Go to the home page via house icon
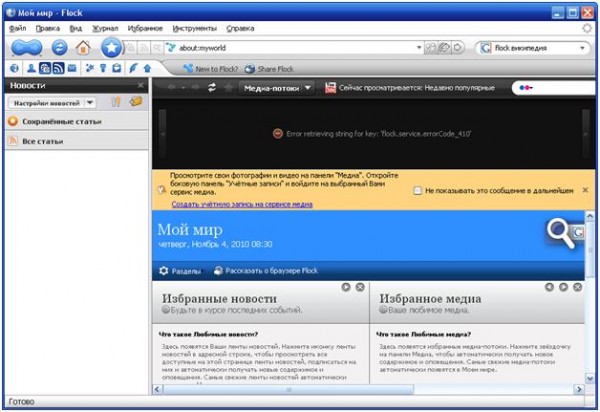 (83, 48)
